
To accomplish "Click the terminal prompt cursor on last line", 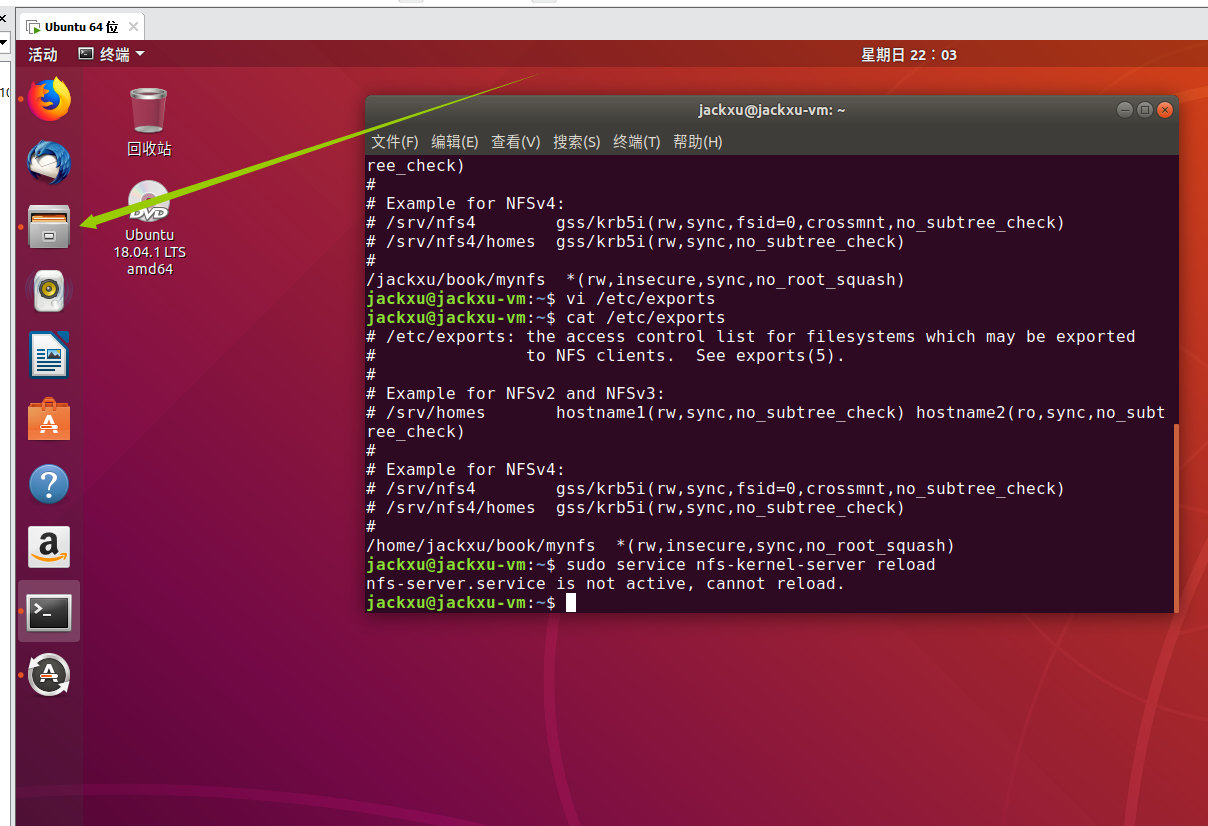I will 571,603.
